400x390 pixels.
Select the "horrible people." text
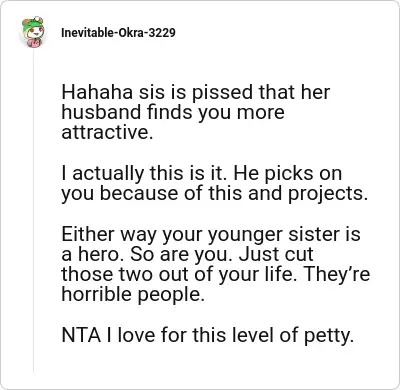(133, 295)
